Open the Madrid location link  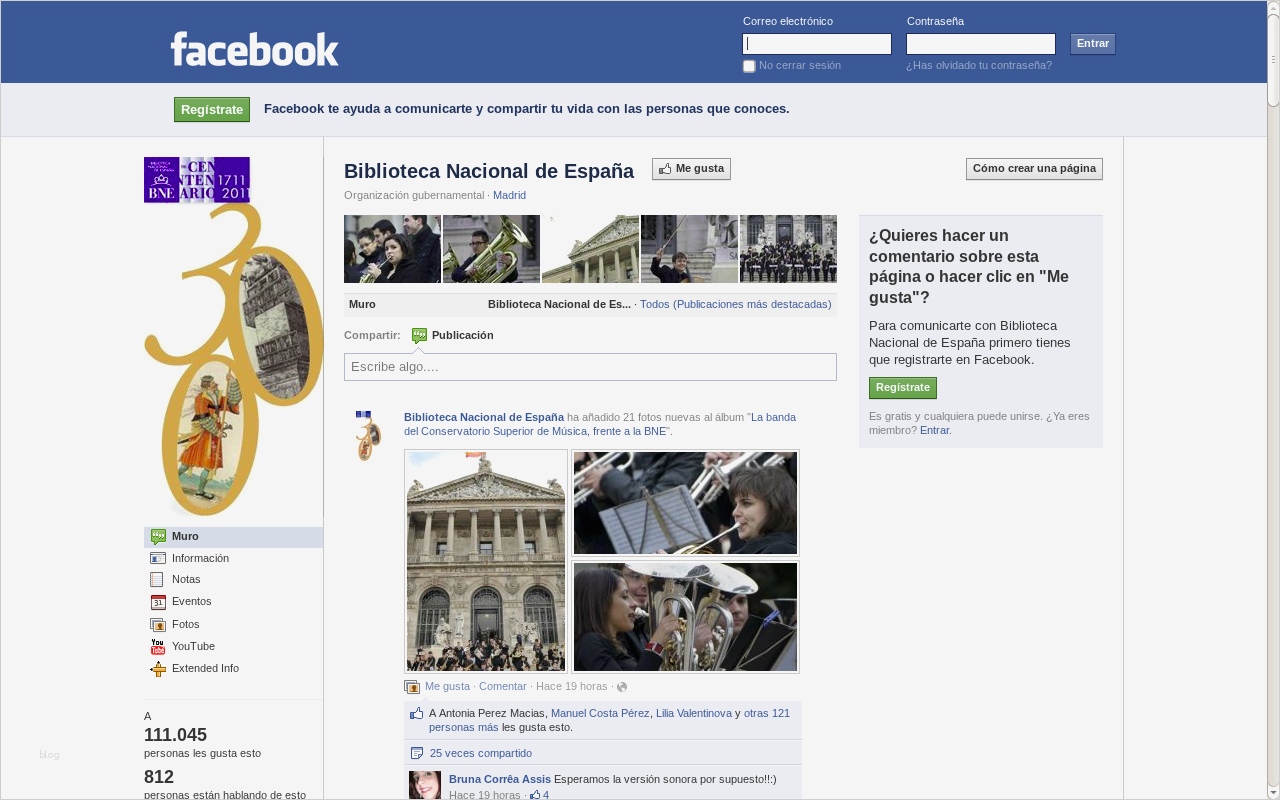pyautogui.click(x=509, y=195)
